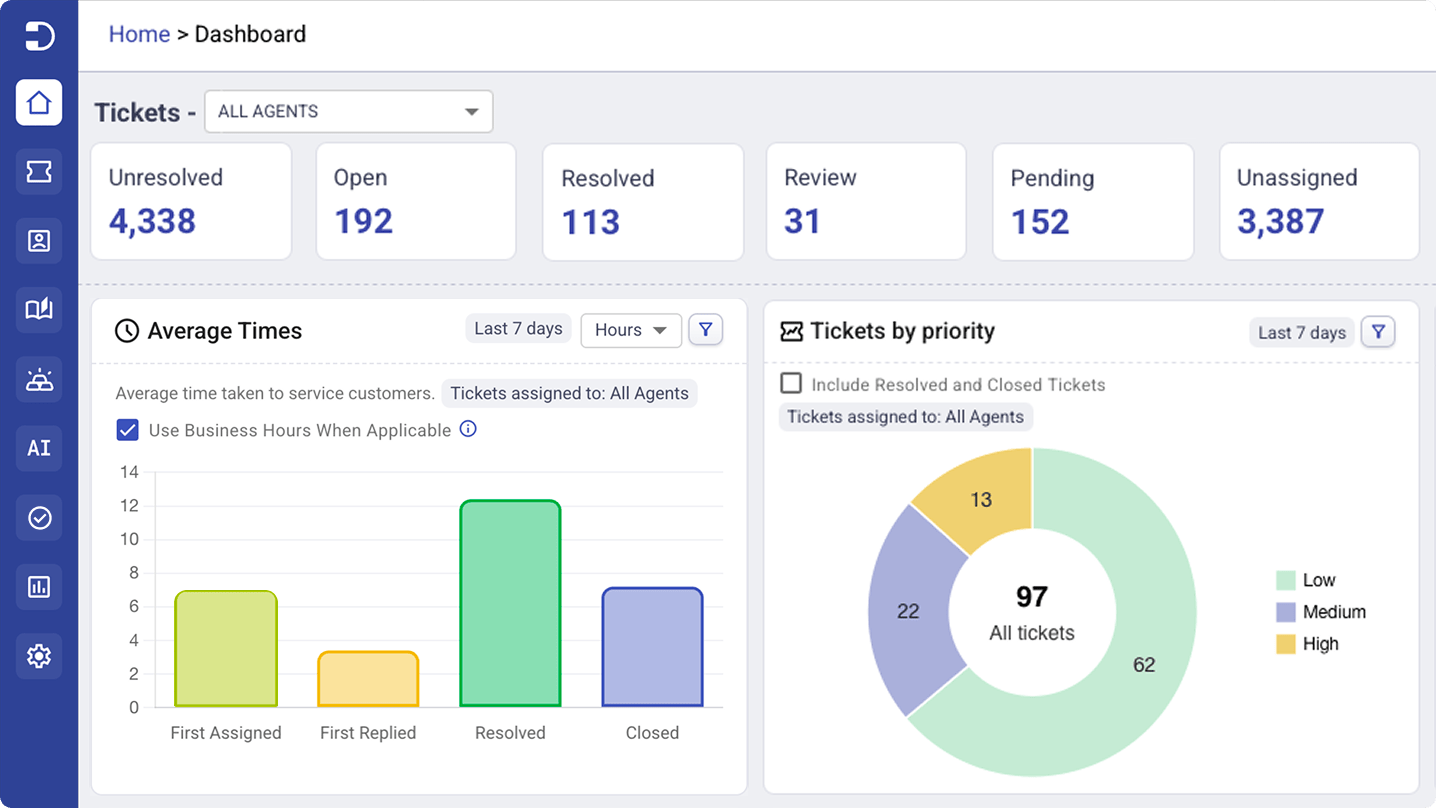Open the Hours unit dropdown
This screenshot has width=1436, height=808.
pyautogui.click(x=631, y=330)
